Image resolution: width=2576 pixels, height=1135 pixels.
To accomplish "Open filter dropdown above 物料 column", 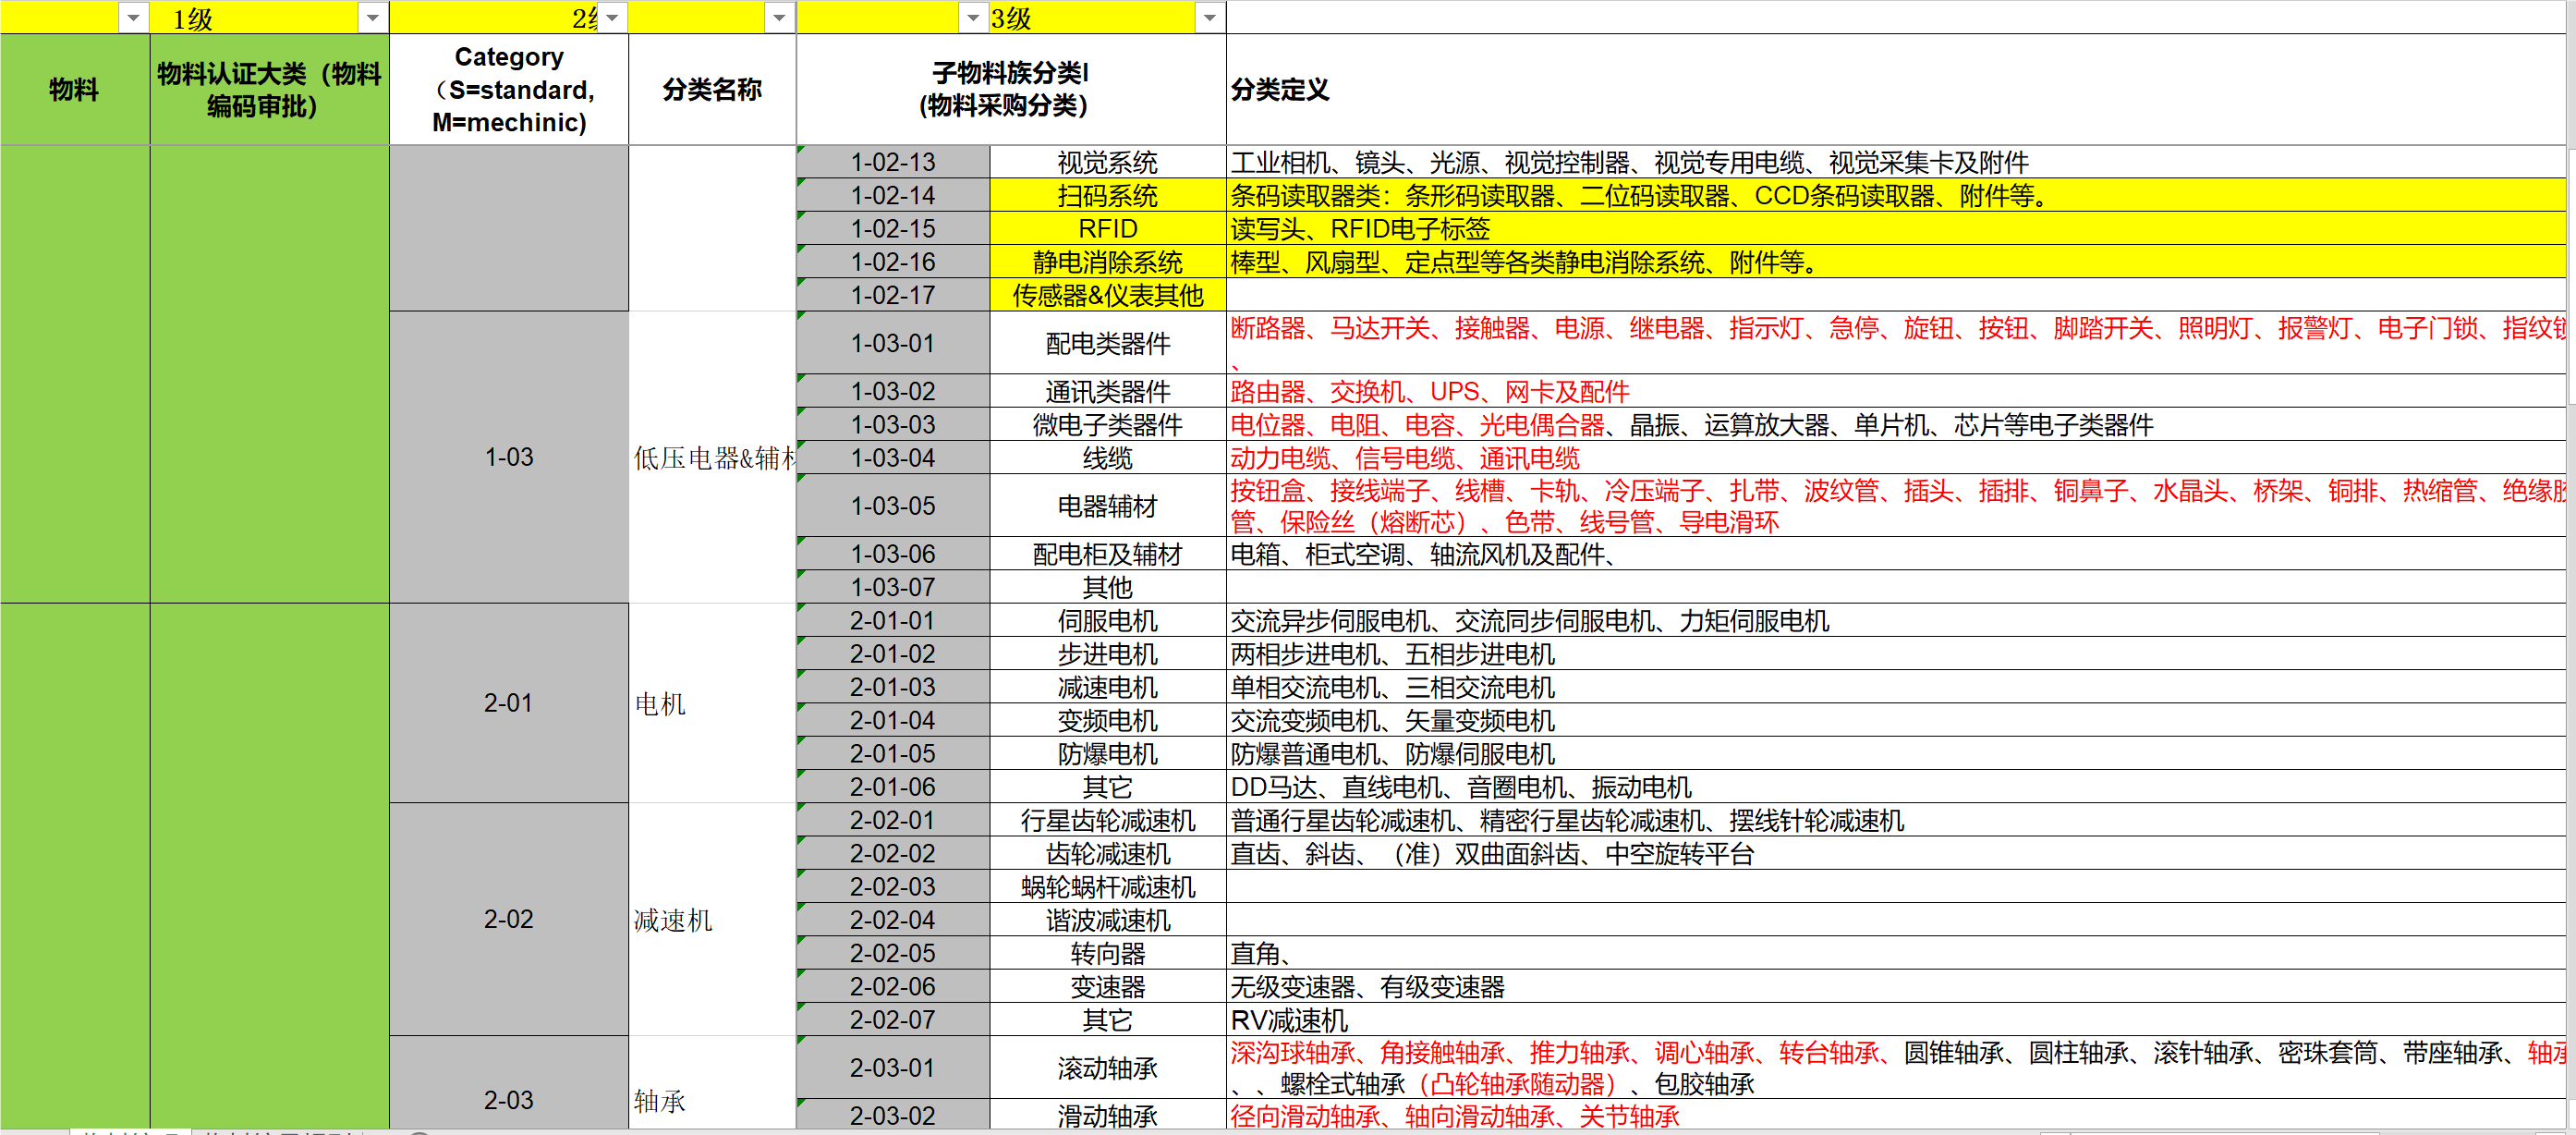I will click(133, 18).
